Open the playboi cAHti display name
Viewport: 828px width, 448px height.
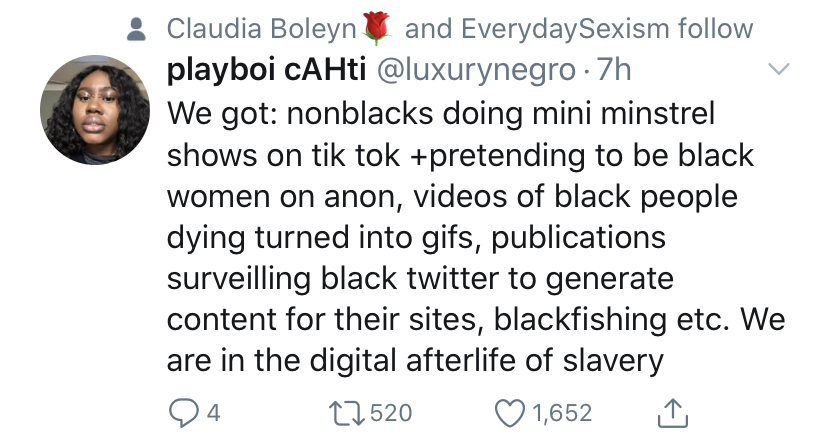click(267, 70)
